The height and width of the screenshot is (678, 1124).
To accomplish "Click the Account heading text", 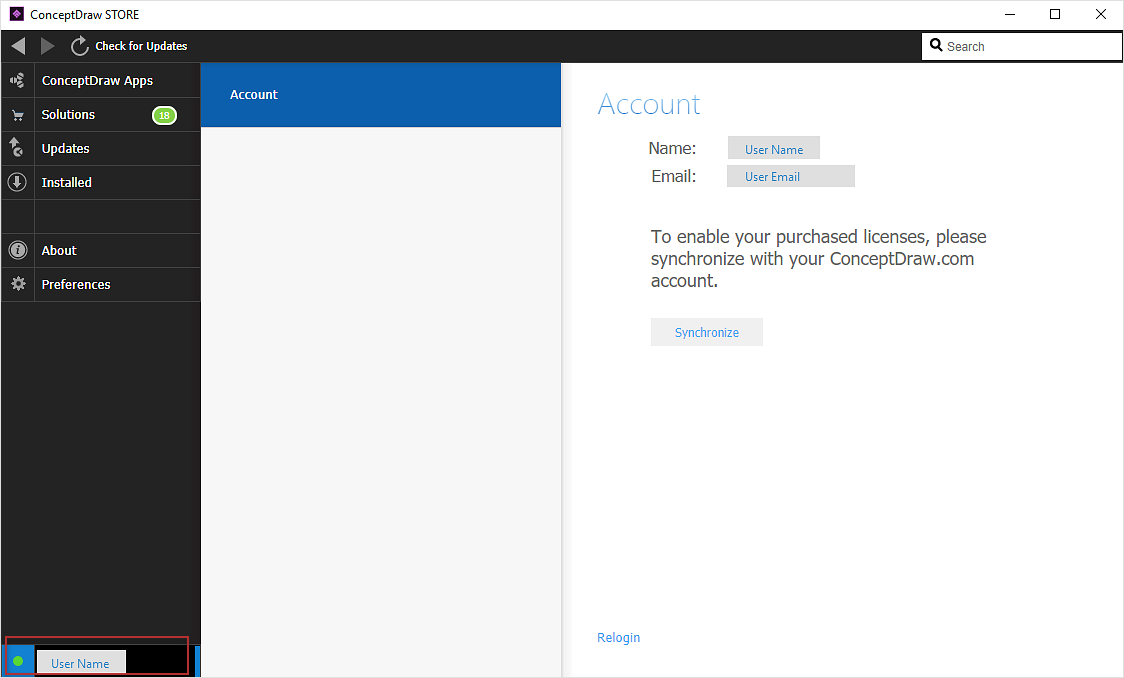I will [x=649, y=105].
